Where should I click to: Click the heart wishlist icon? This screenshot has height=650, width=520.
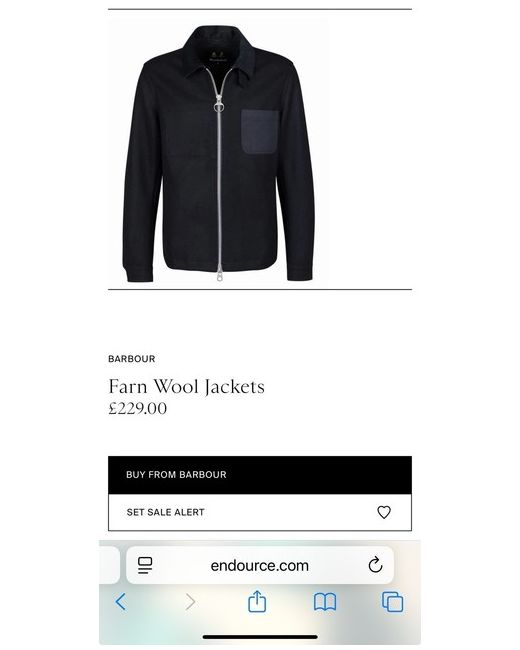click(384, 512)
